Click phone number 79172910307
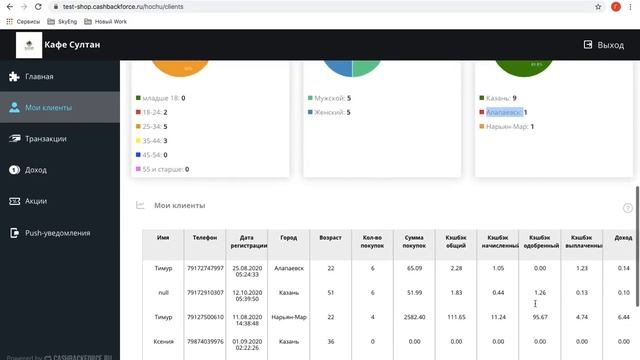The image size is (640, 360). click(x=205, y=293)
